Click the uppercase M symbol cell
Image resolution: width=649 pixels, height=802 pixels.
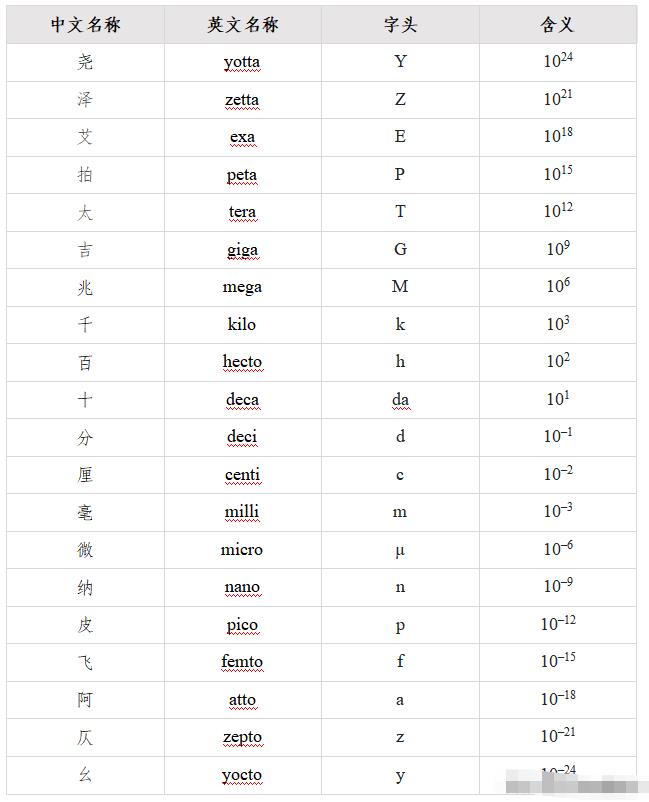point(400,288)
